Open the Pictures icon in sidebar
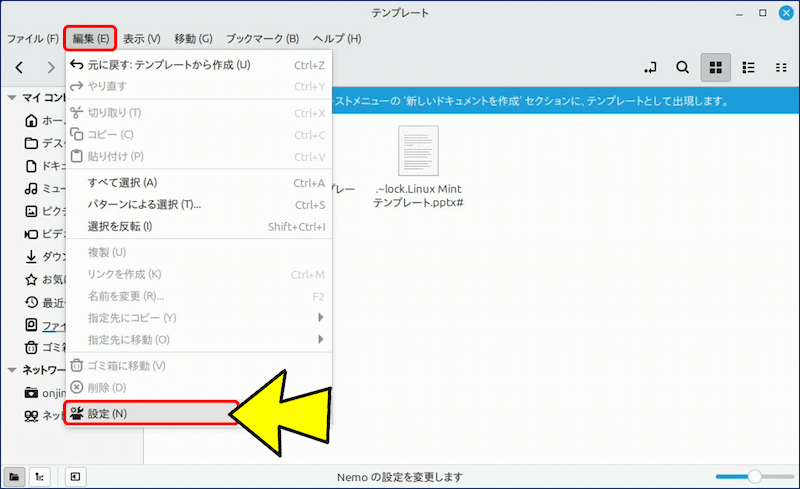800x489 pixels. (31, 211)
